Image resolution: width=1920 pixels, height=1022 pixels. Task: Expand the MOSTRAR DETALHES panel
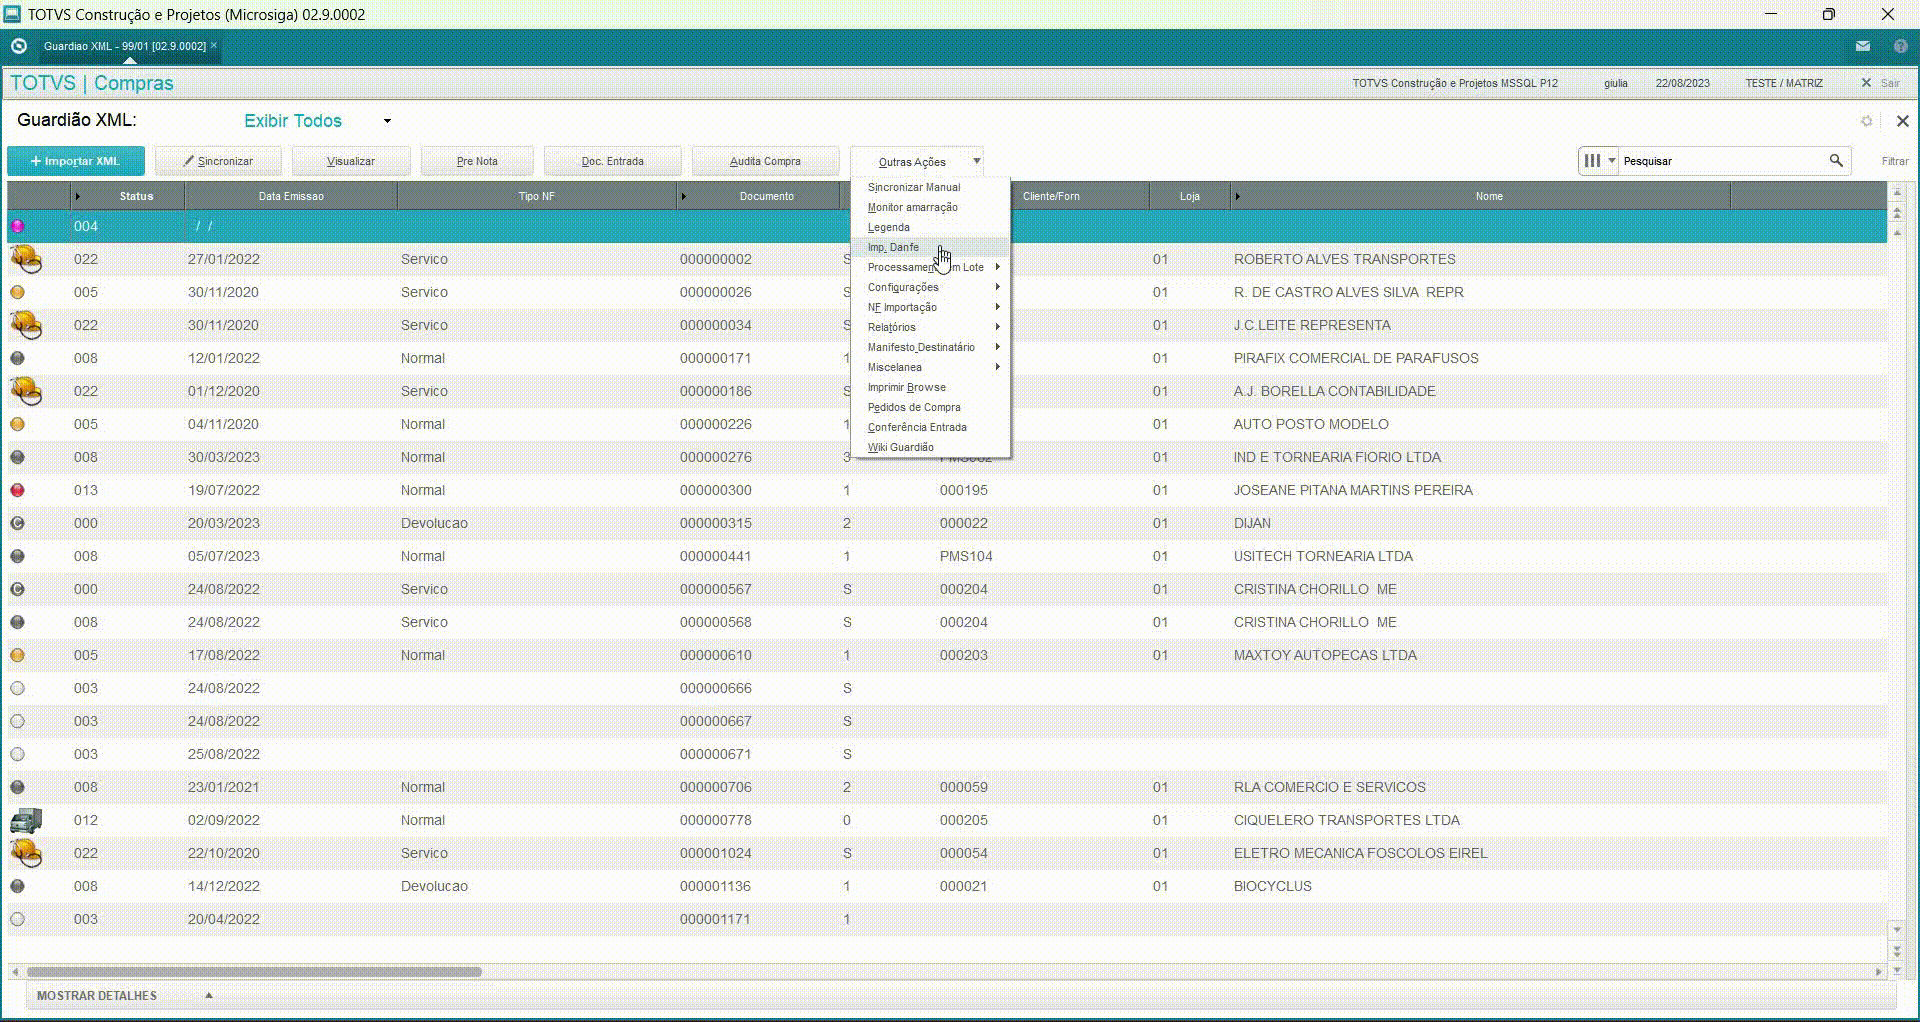[x=209, y=995]
